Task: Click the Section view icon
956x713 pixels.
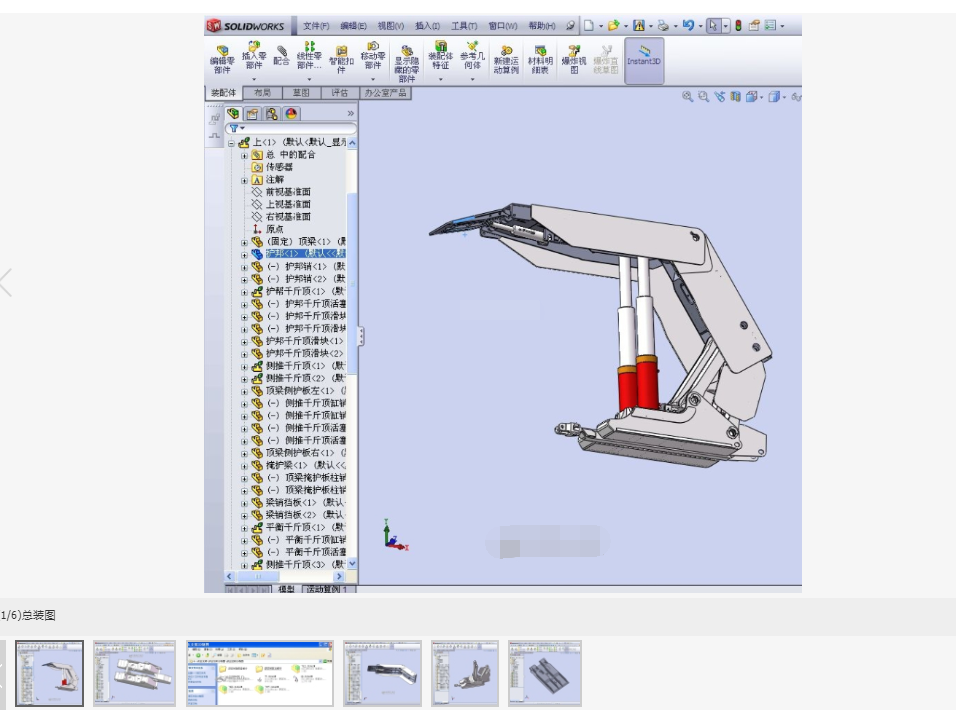Action: [735, 96]
